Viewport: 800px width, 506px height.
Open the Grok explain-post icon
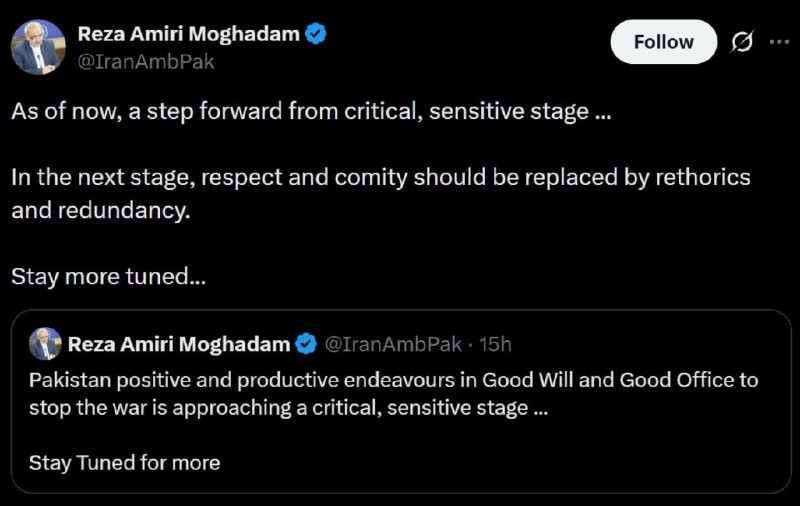742,42
